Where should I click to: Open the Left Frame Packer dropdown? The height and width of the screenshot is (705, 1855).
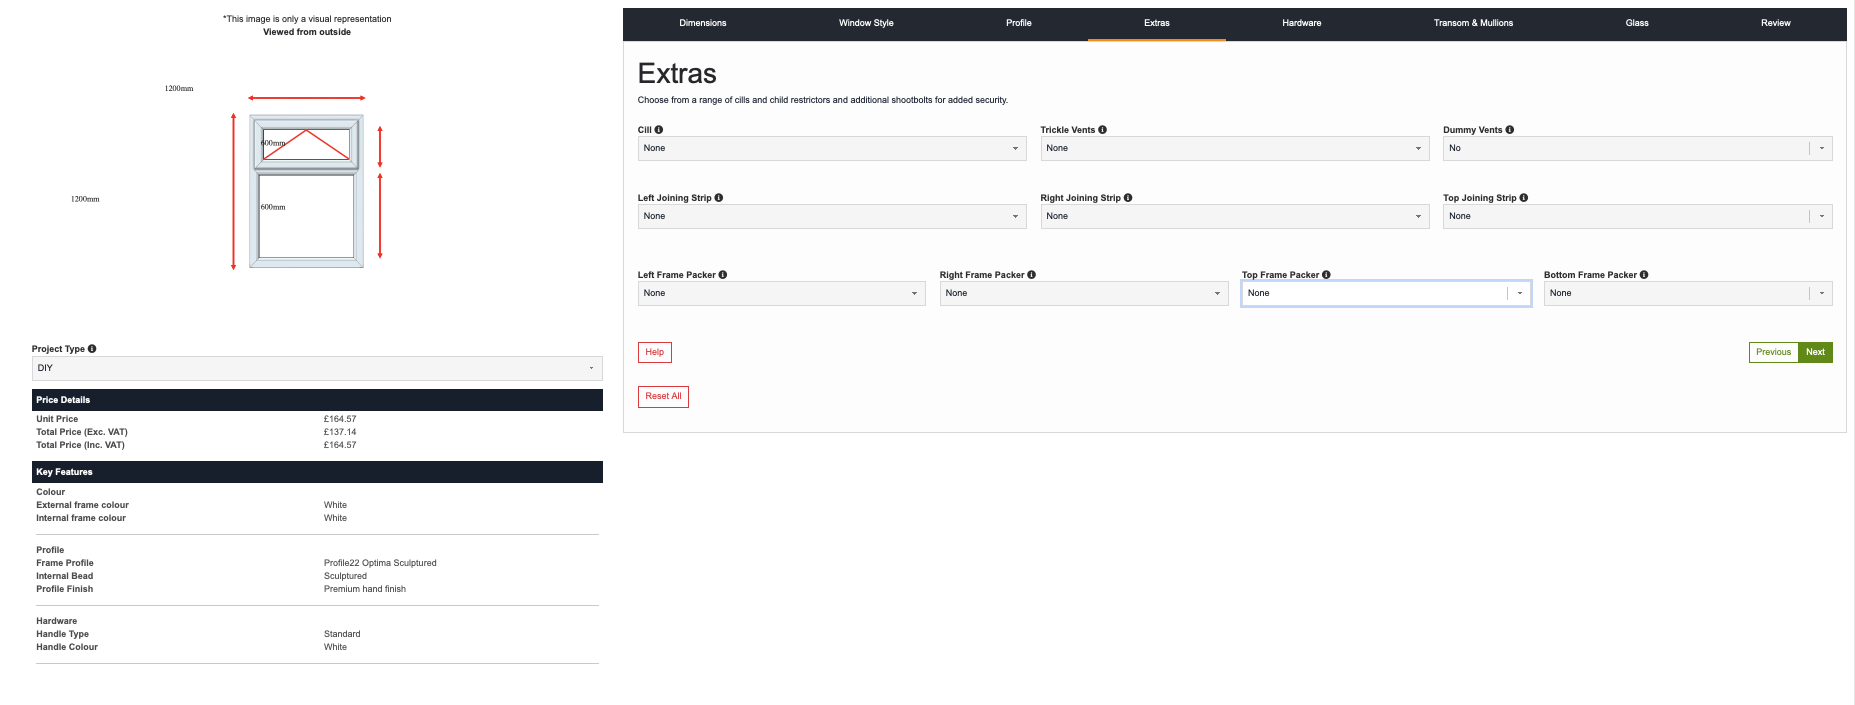(781, 293)
